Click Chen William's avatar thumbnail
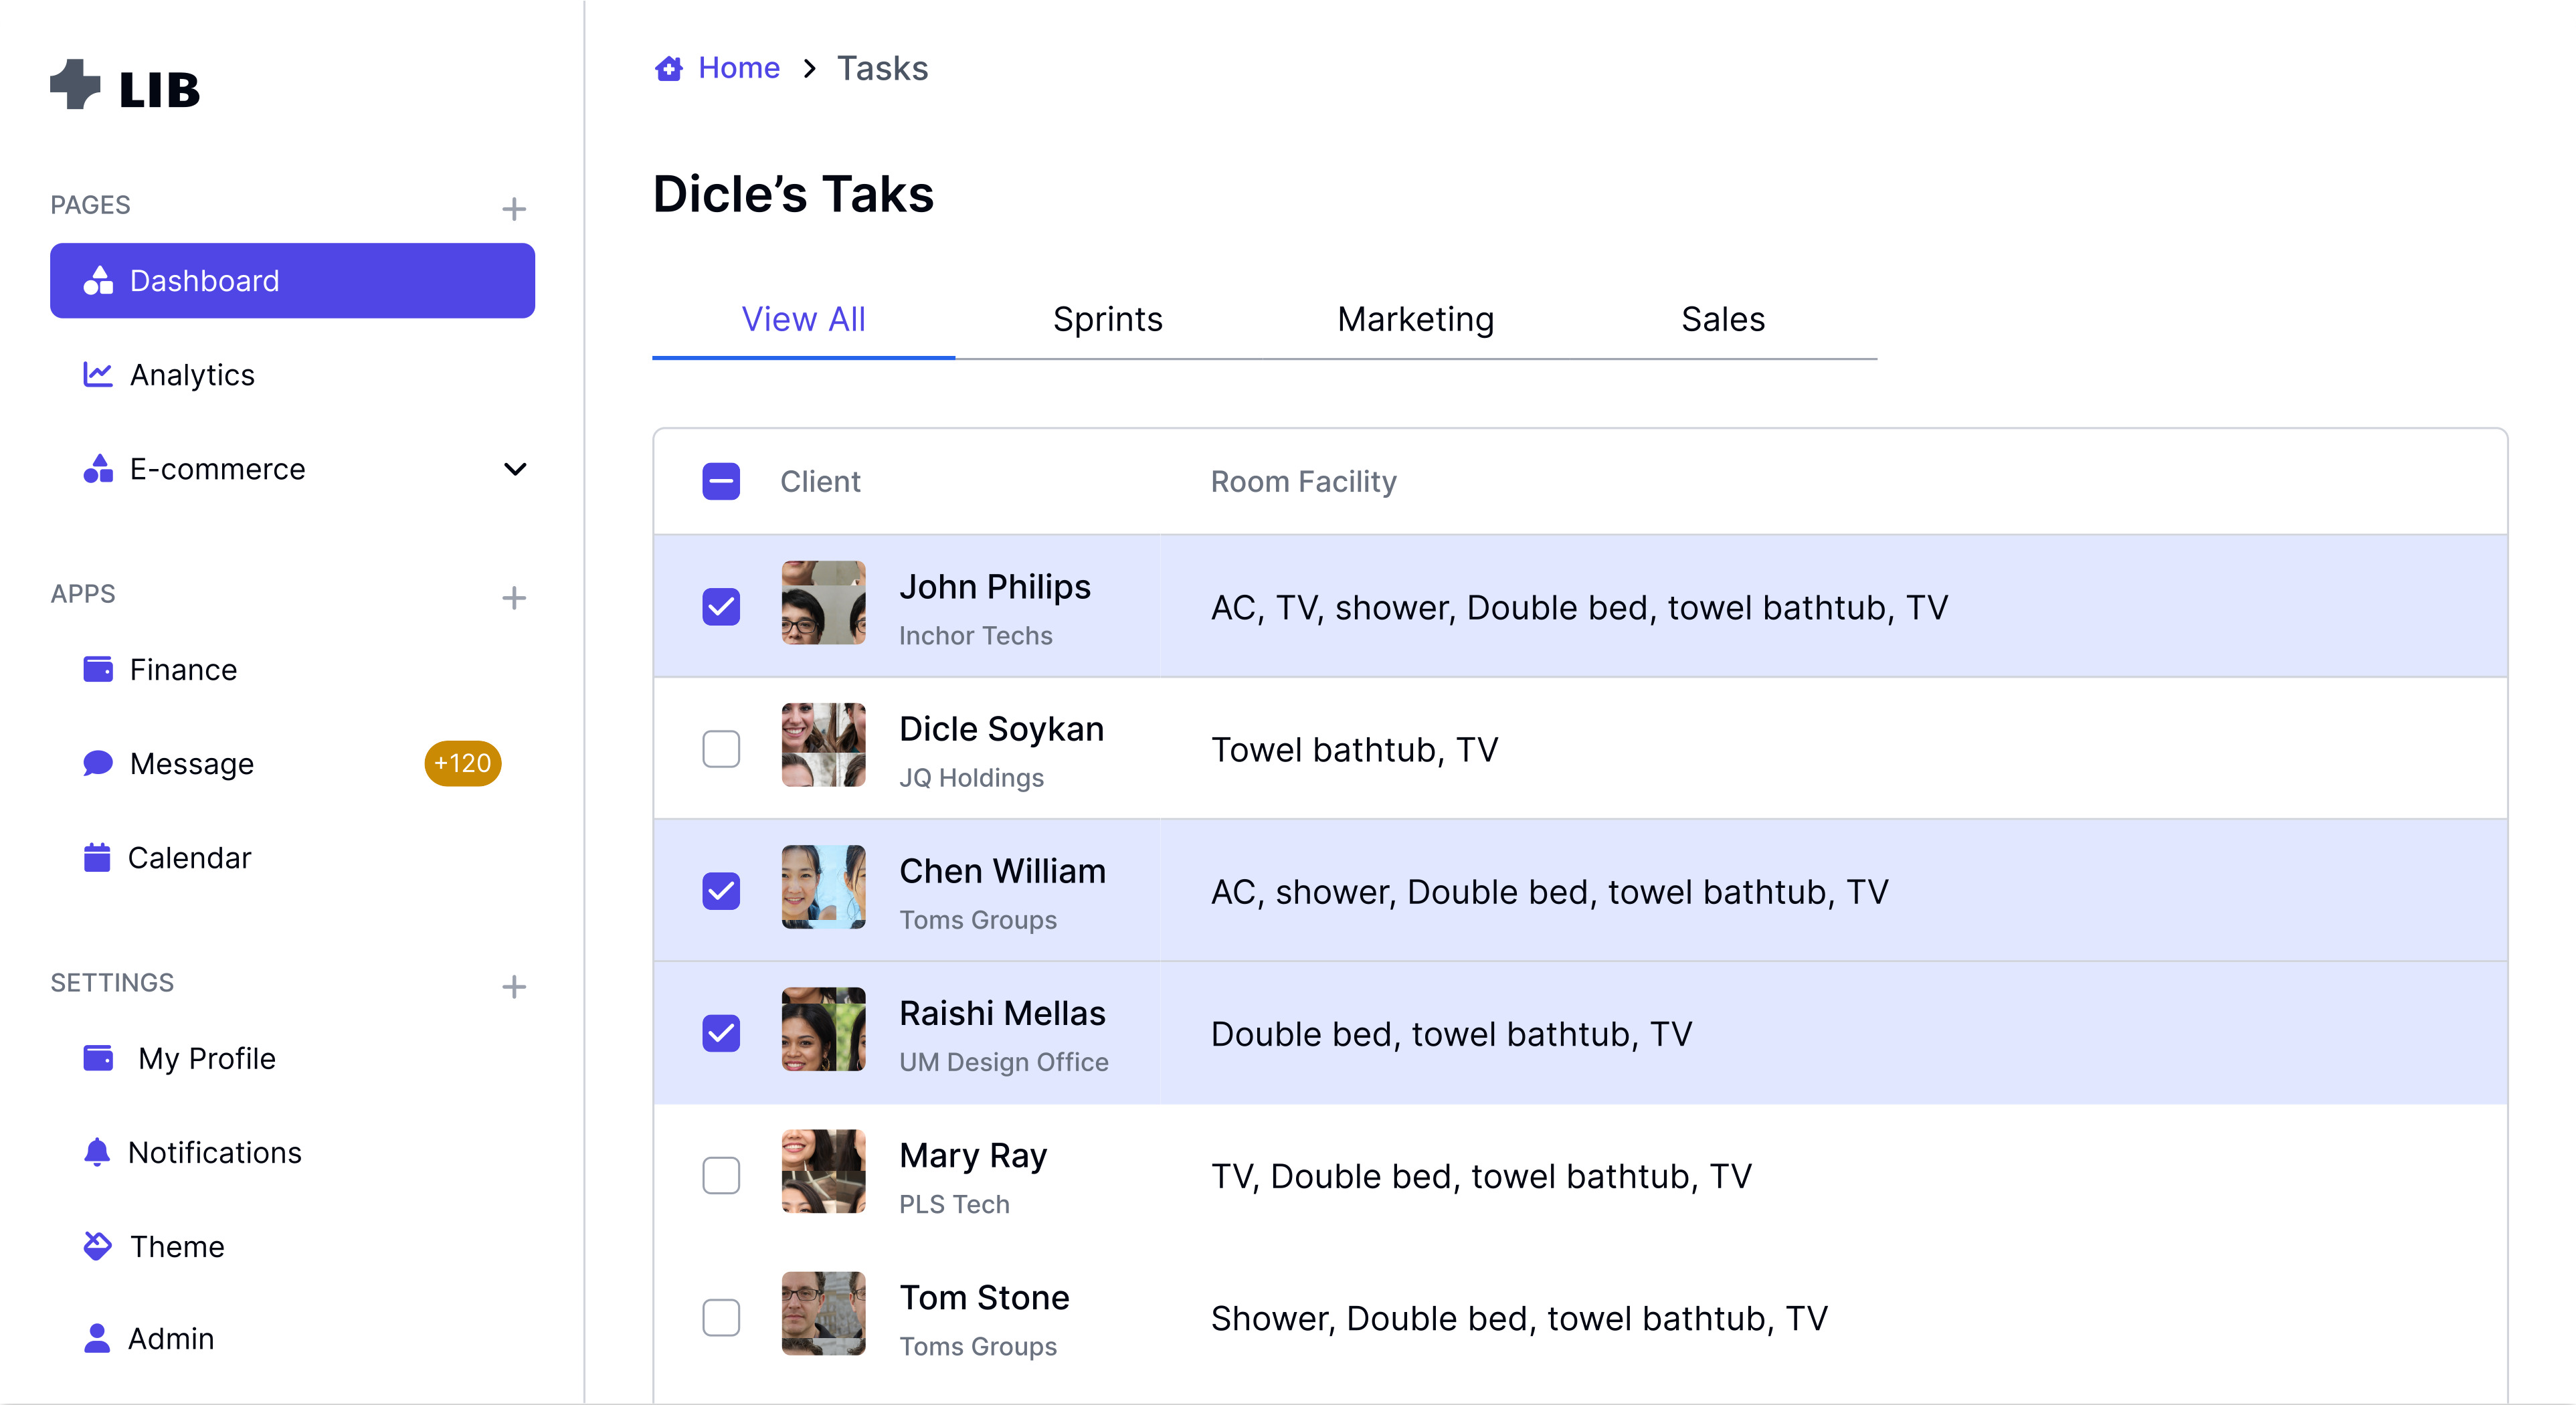 point(823,887)
